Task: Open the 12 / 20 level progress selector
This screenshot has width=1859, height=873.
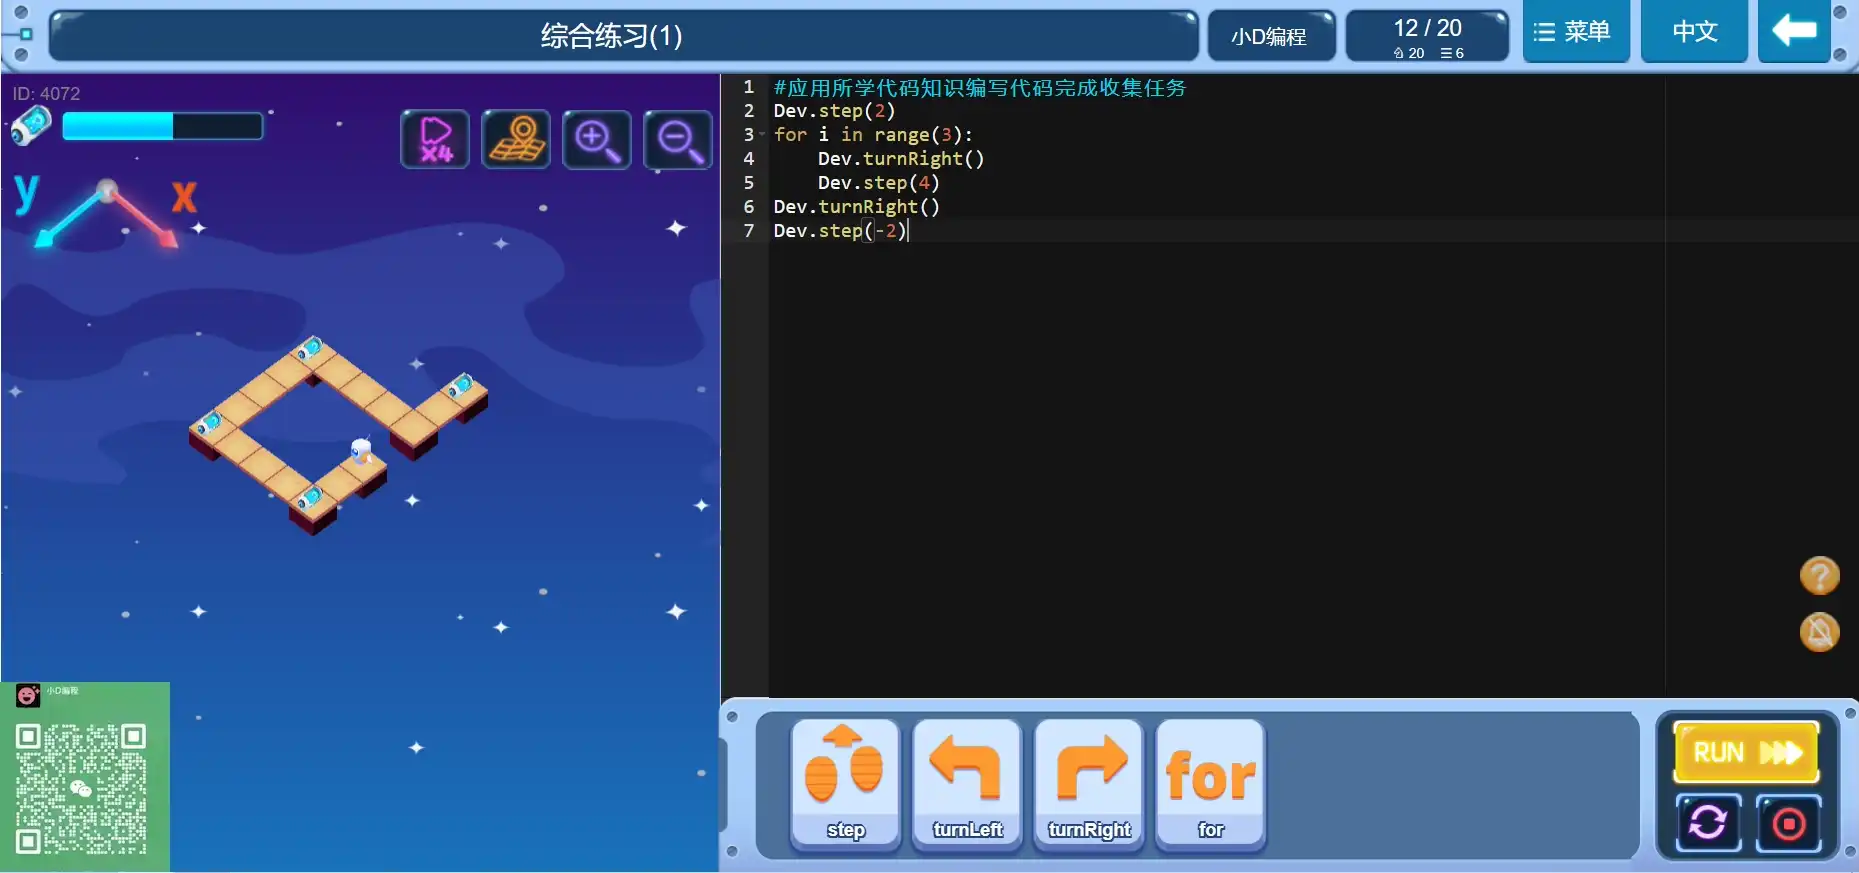Action: 1427,36
